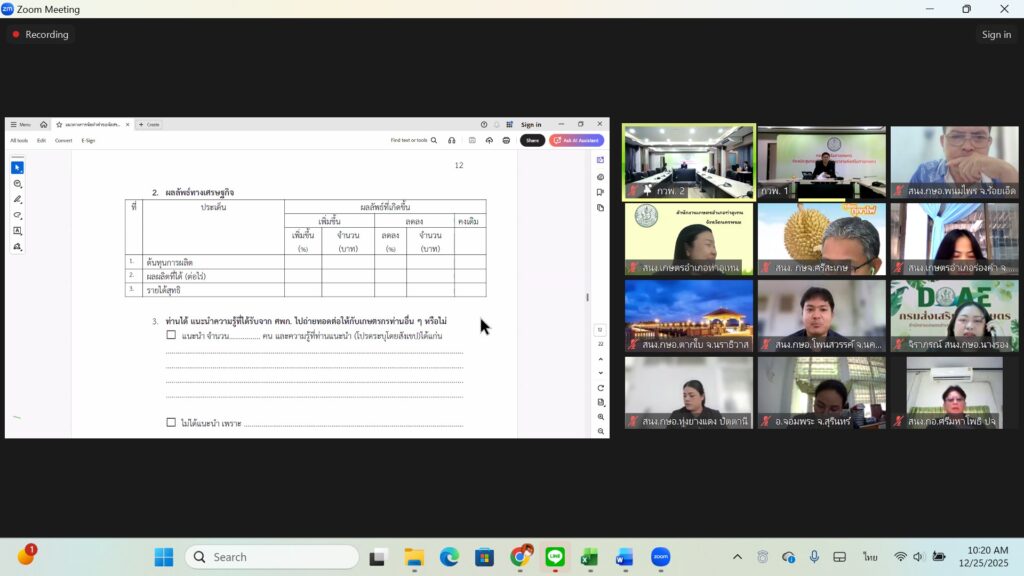The width and height of the screenshot is (1024, 576).
Task: Check the 'ไม่ได้แนะนำ เพราะ' checkbox
Action: pyautogui.click(x=171, y=423)
